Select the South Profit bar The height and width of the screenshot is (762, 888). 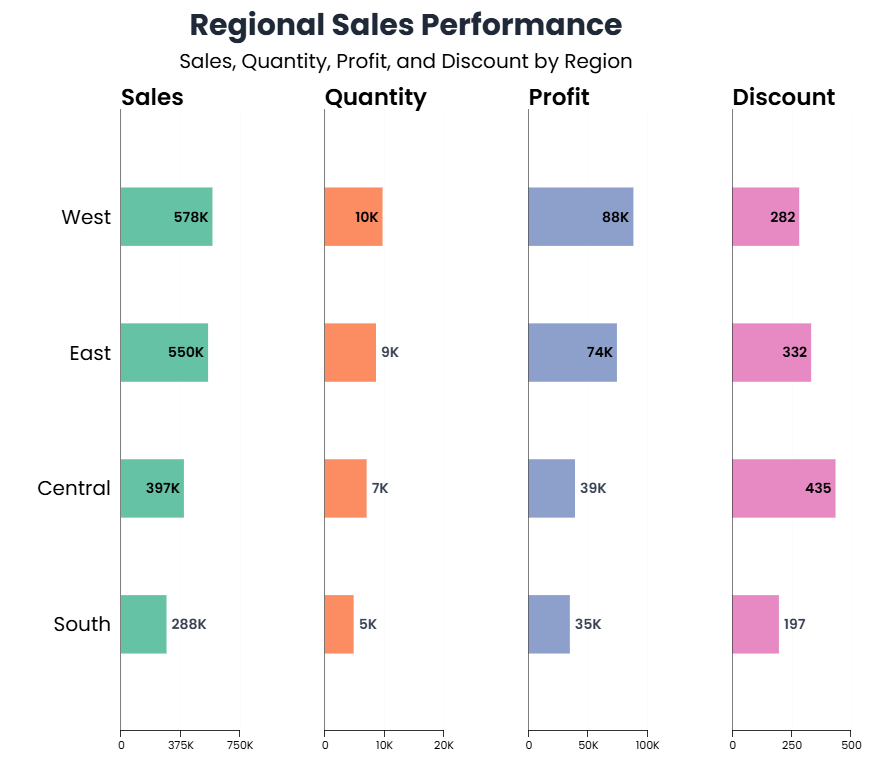(x=549, y=624)
